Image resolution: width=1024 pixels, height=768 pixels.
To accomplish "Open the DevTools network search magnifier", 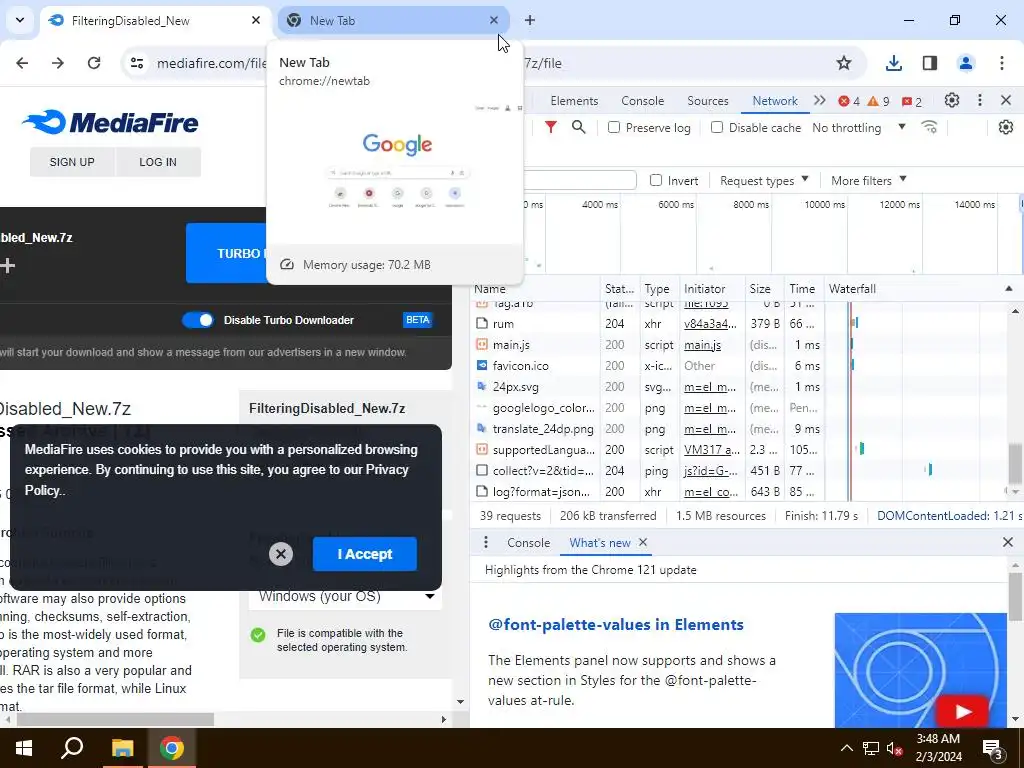I will [x=579, y=127].
